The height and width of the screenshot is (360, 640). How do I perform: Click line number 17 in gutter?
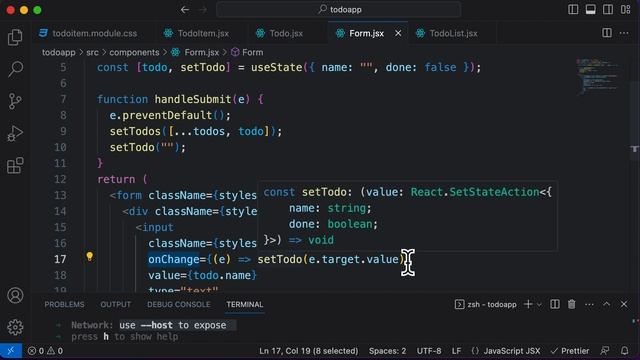coord(60,259)
